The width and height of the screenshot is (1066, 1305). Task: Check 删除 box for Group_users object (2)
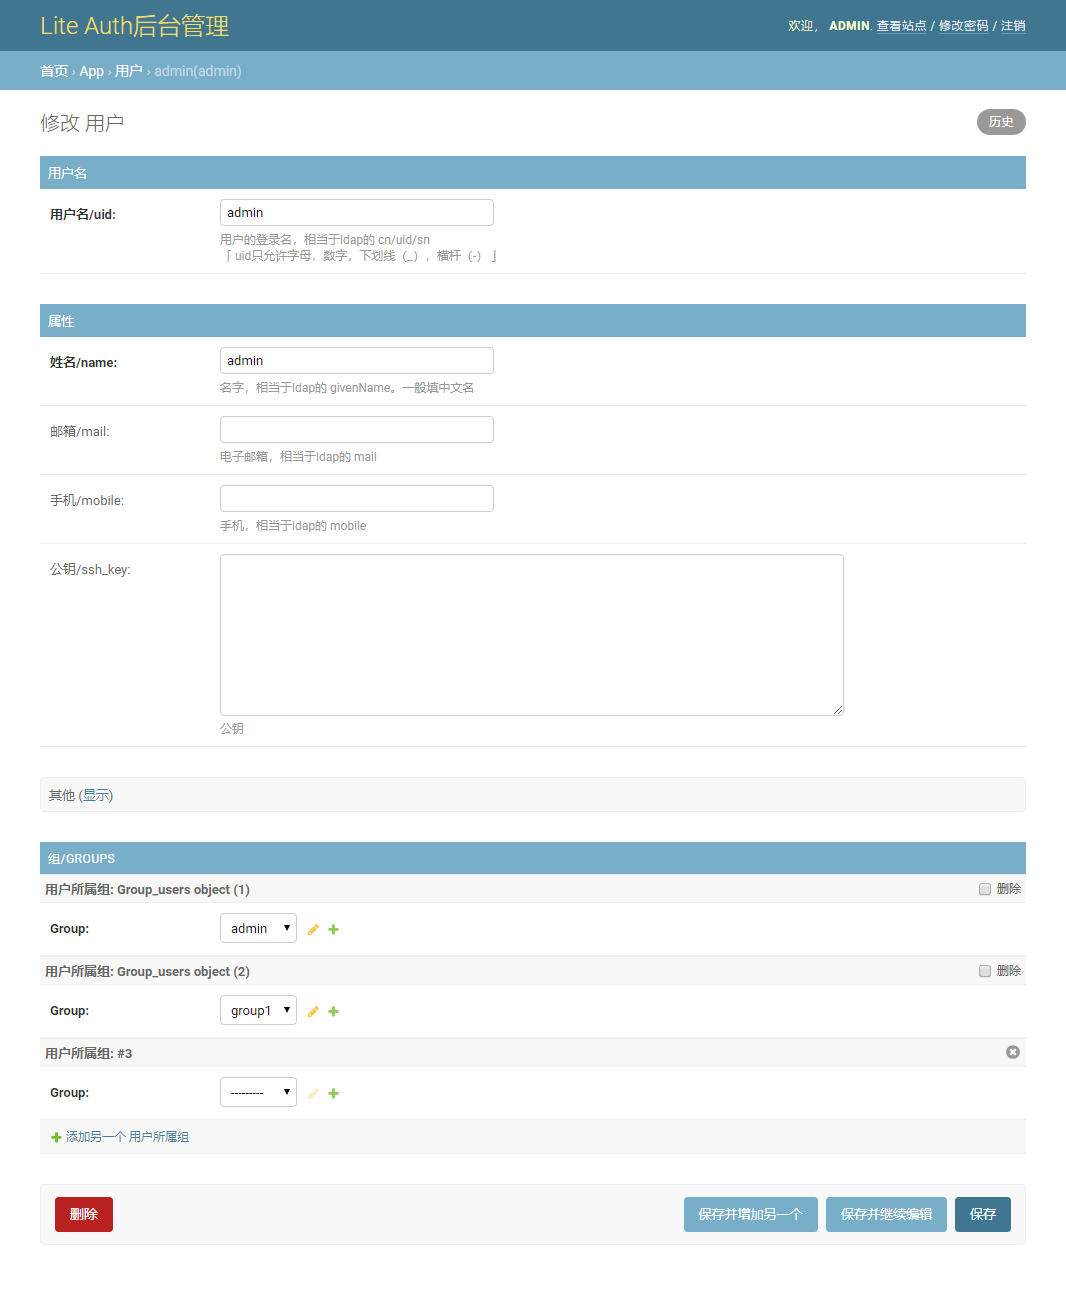tap(985, 971)
